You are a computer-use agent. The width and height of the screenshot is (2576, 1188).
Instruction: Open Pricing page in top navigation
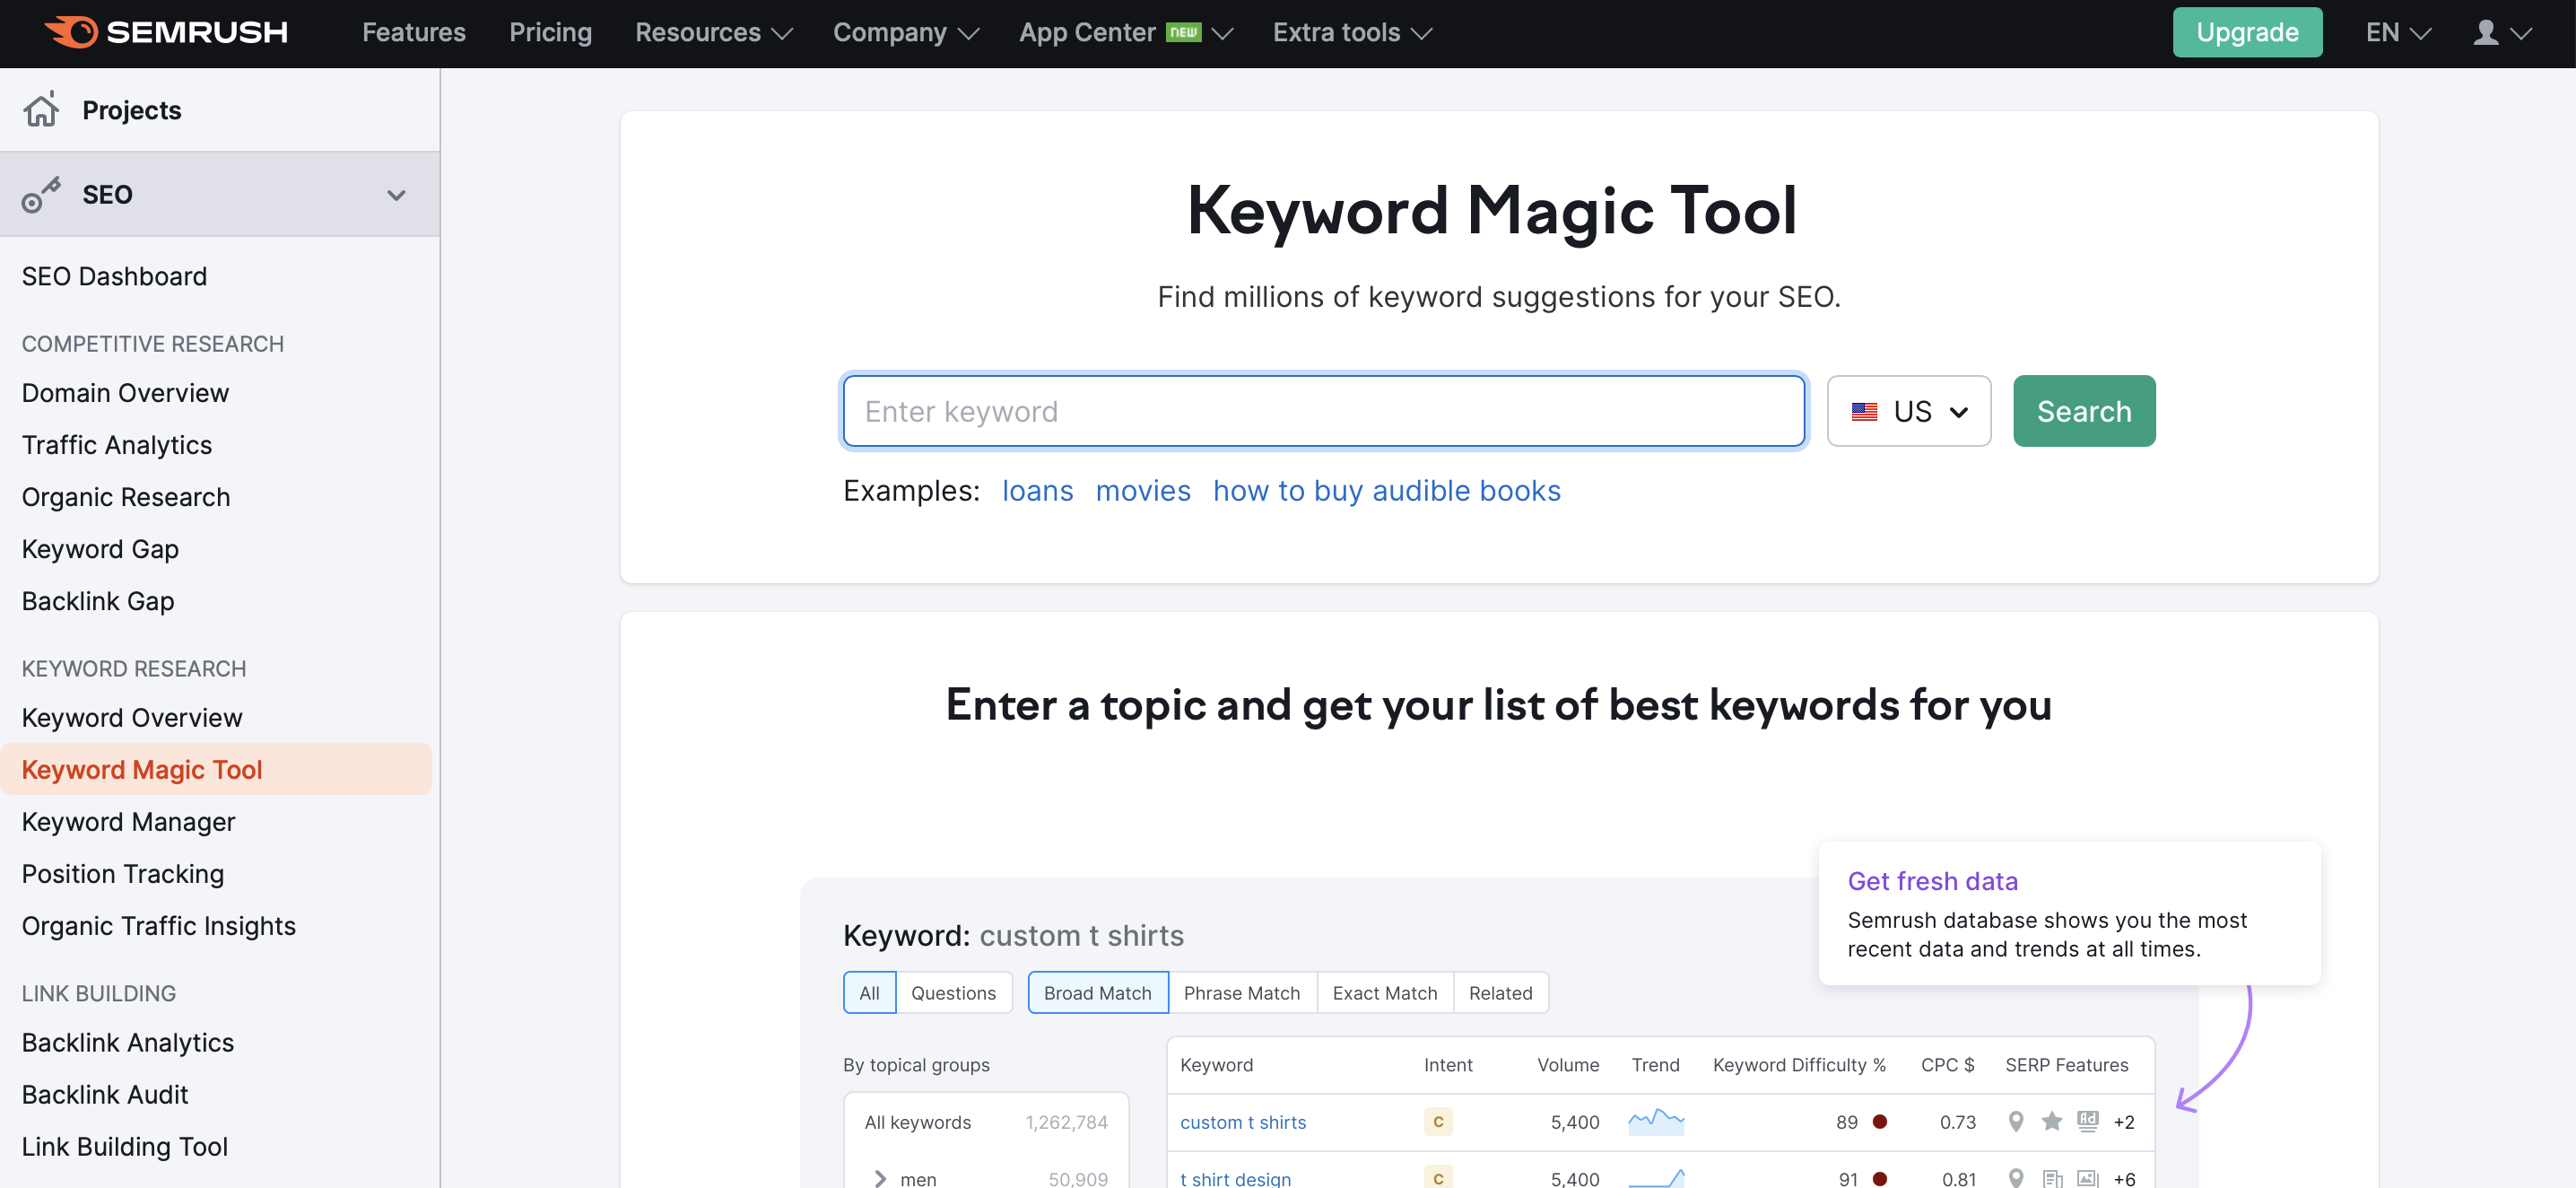pos(550,33)
